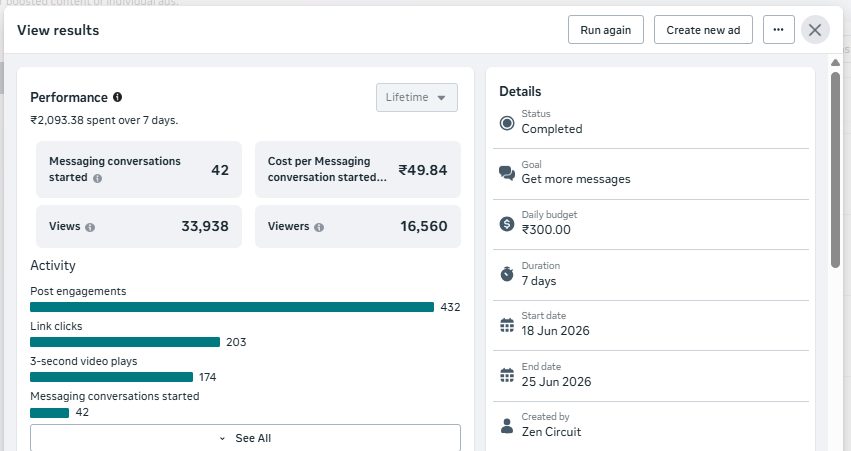Screen dimensions: 851x451
Task: Click the 33,938 Views value
Action: tap(205, 226)
